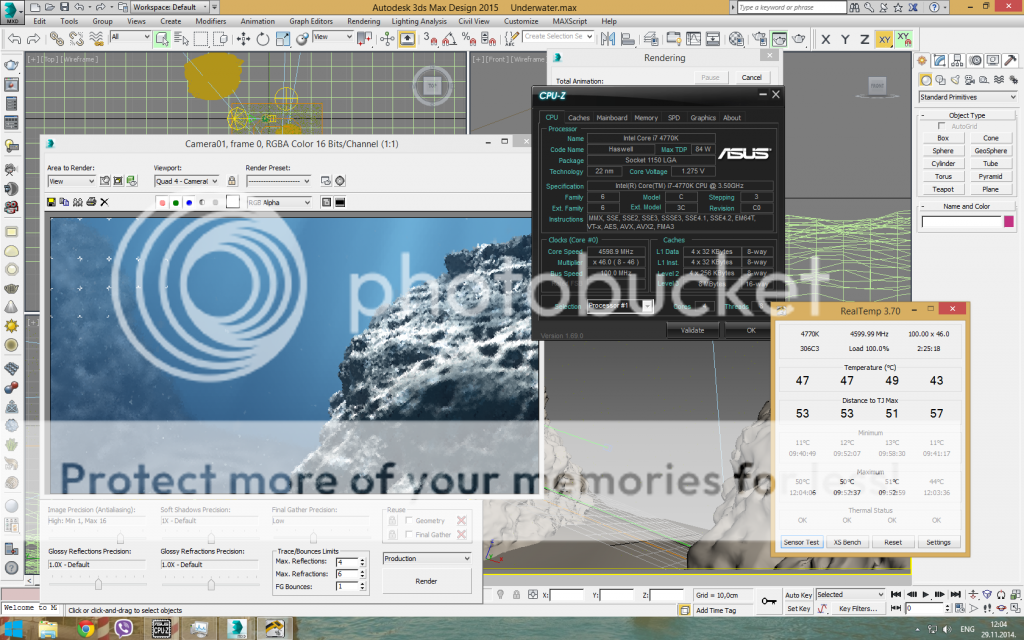Click the XS Bench button in RealTemp
Image resolution: width=1024 pixels, height=640 pixels.
pyautogui.click(x=847, y=542)
